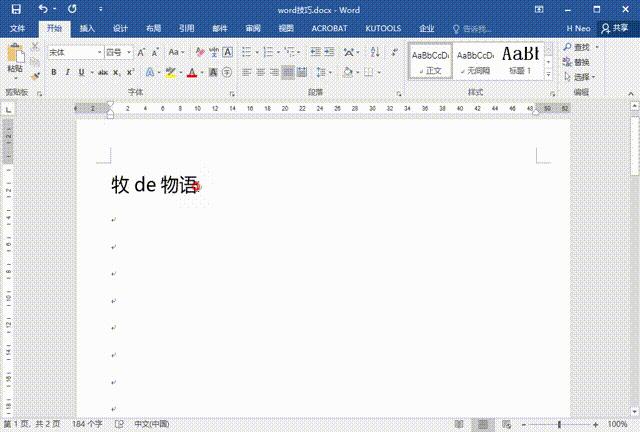This screenshot has height=432, width=640.
Task: Select the Format Painter brush
Action: pos(35,76)
